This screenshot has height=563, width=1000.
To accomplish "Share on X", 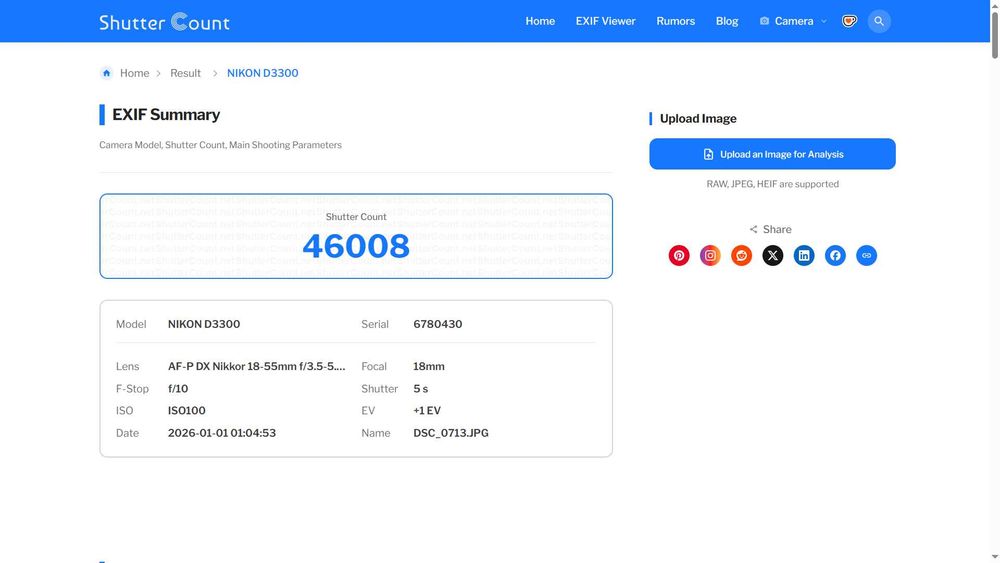I will pyautogui.click(x=772, y=255).
